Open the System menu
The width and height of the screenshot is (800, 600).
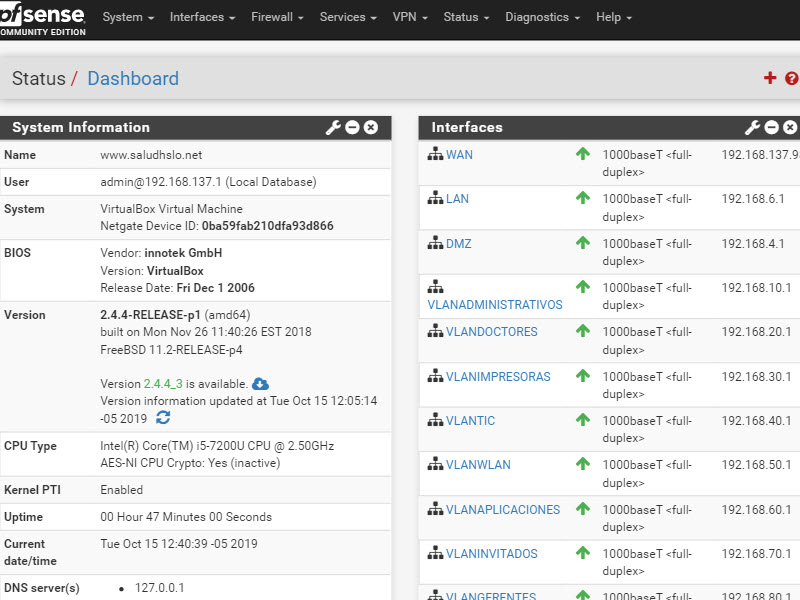click(x=128, y=17)
